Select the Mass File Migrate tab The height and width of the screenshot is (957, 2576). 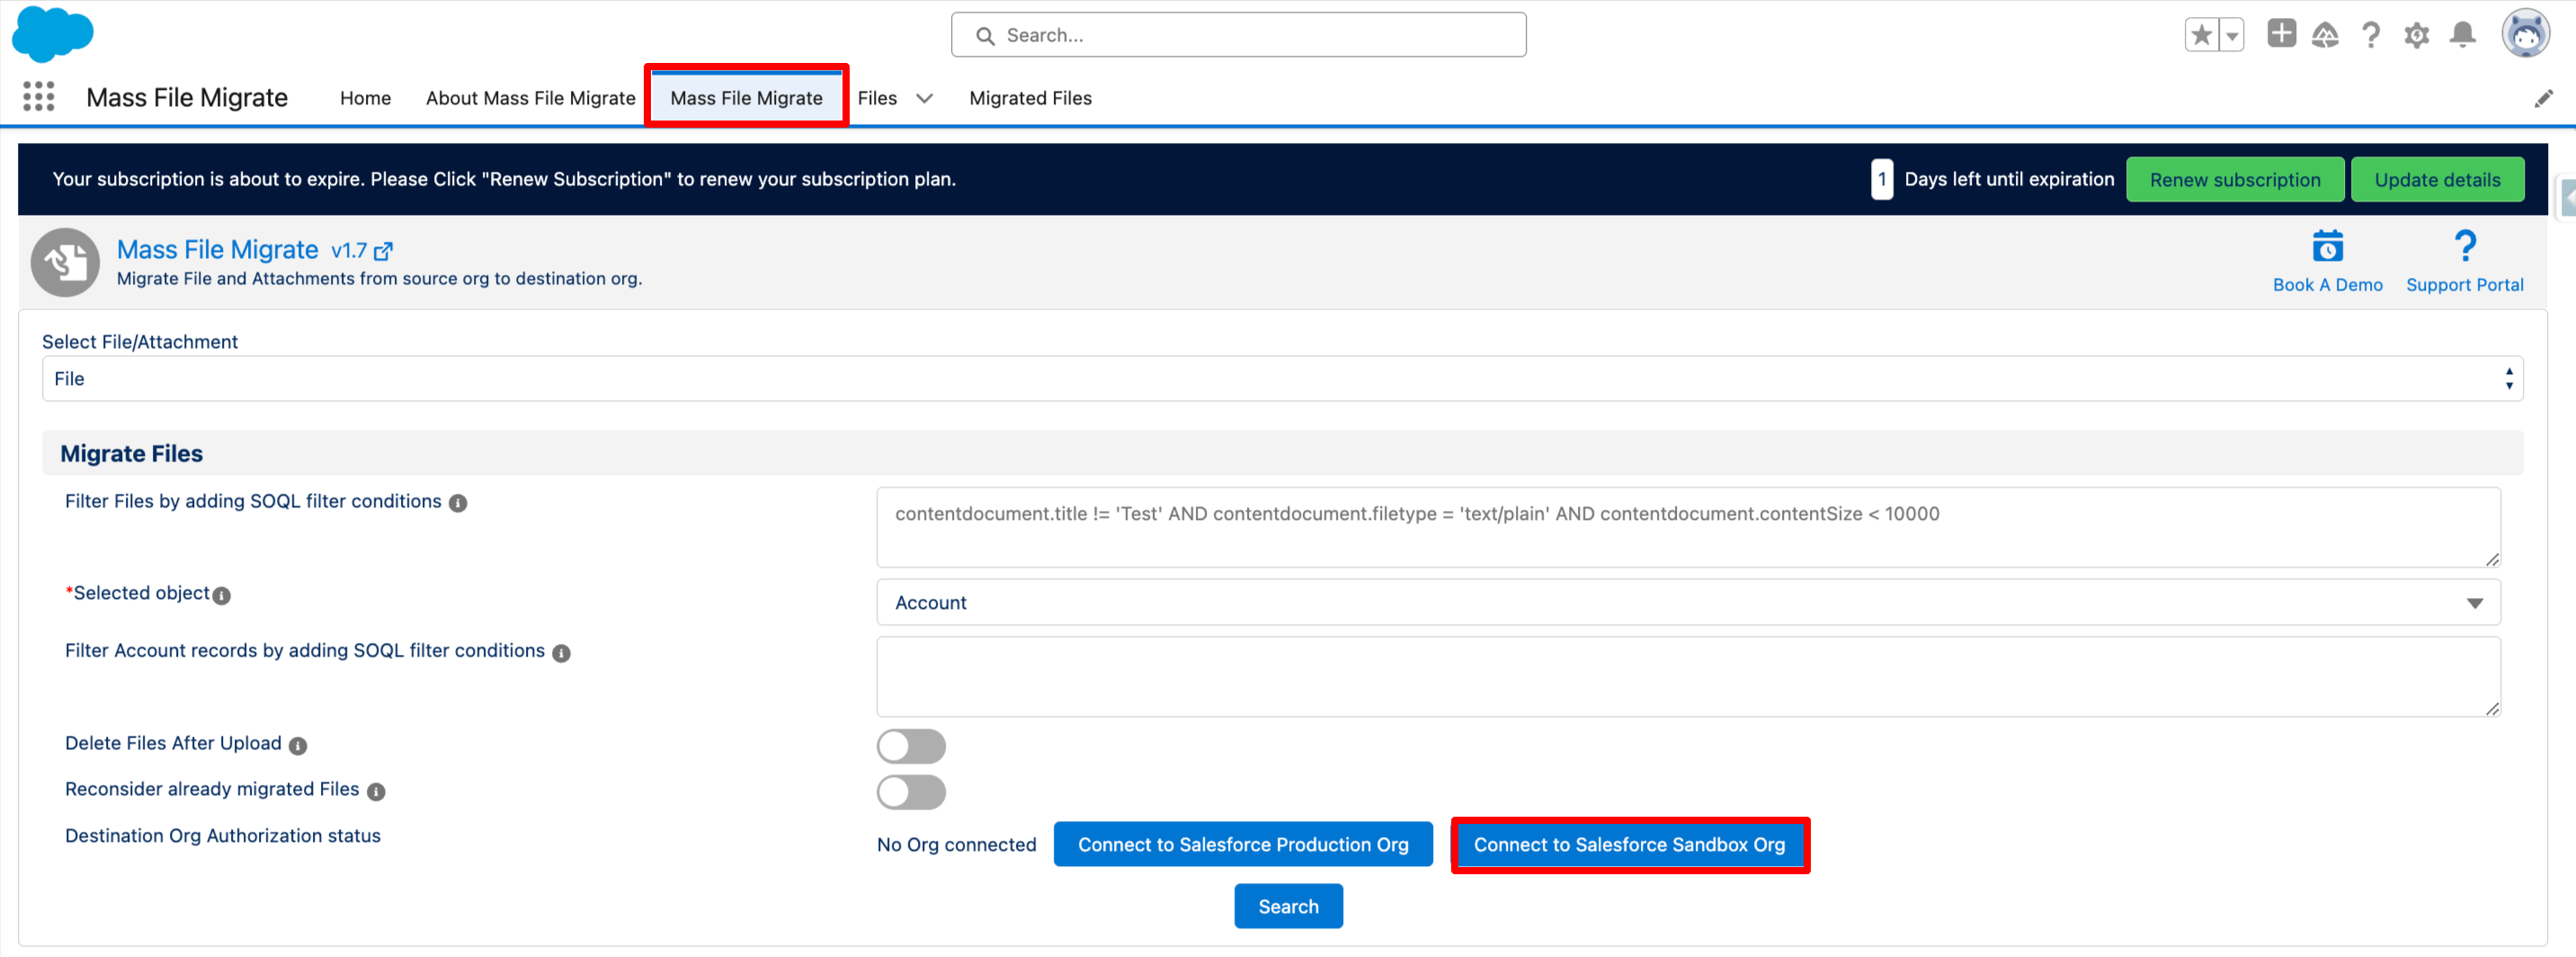tap(746, 98)
